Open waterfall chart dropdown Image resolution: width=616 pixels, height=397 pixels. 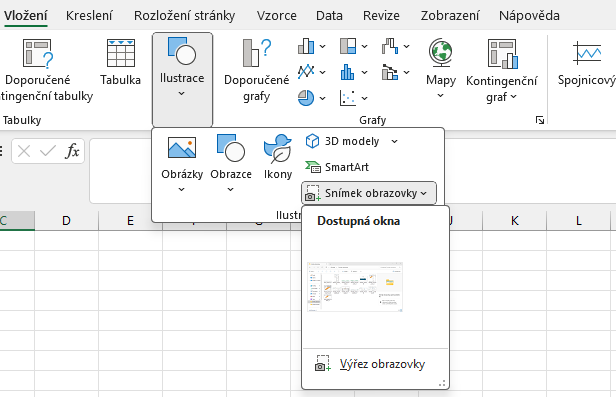[395, 46]
